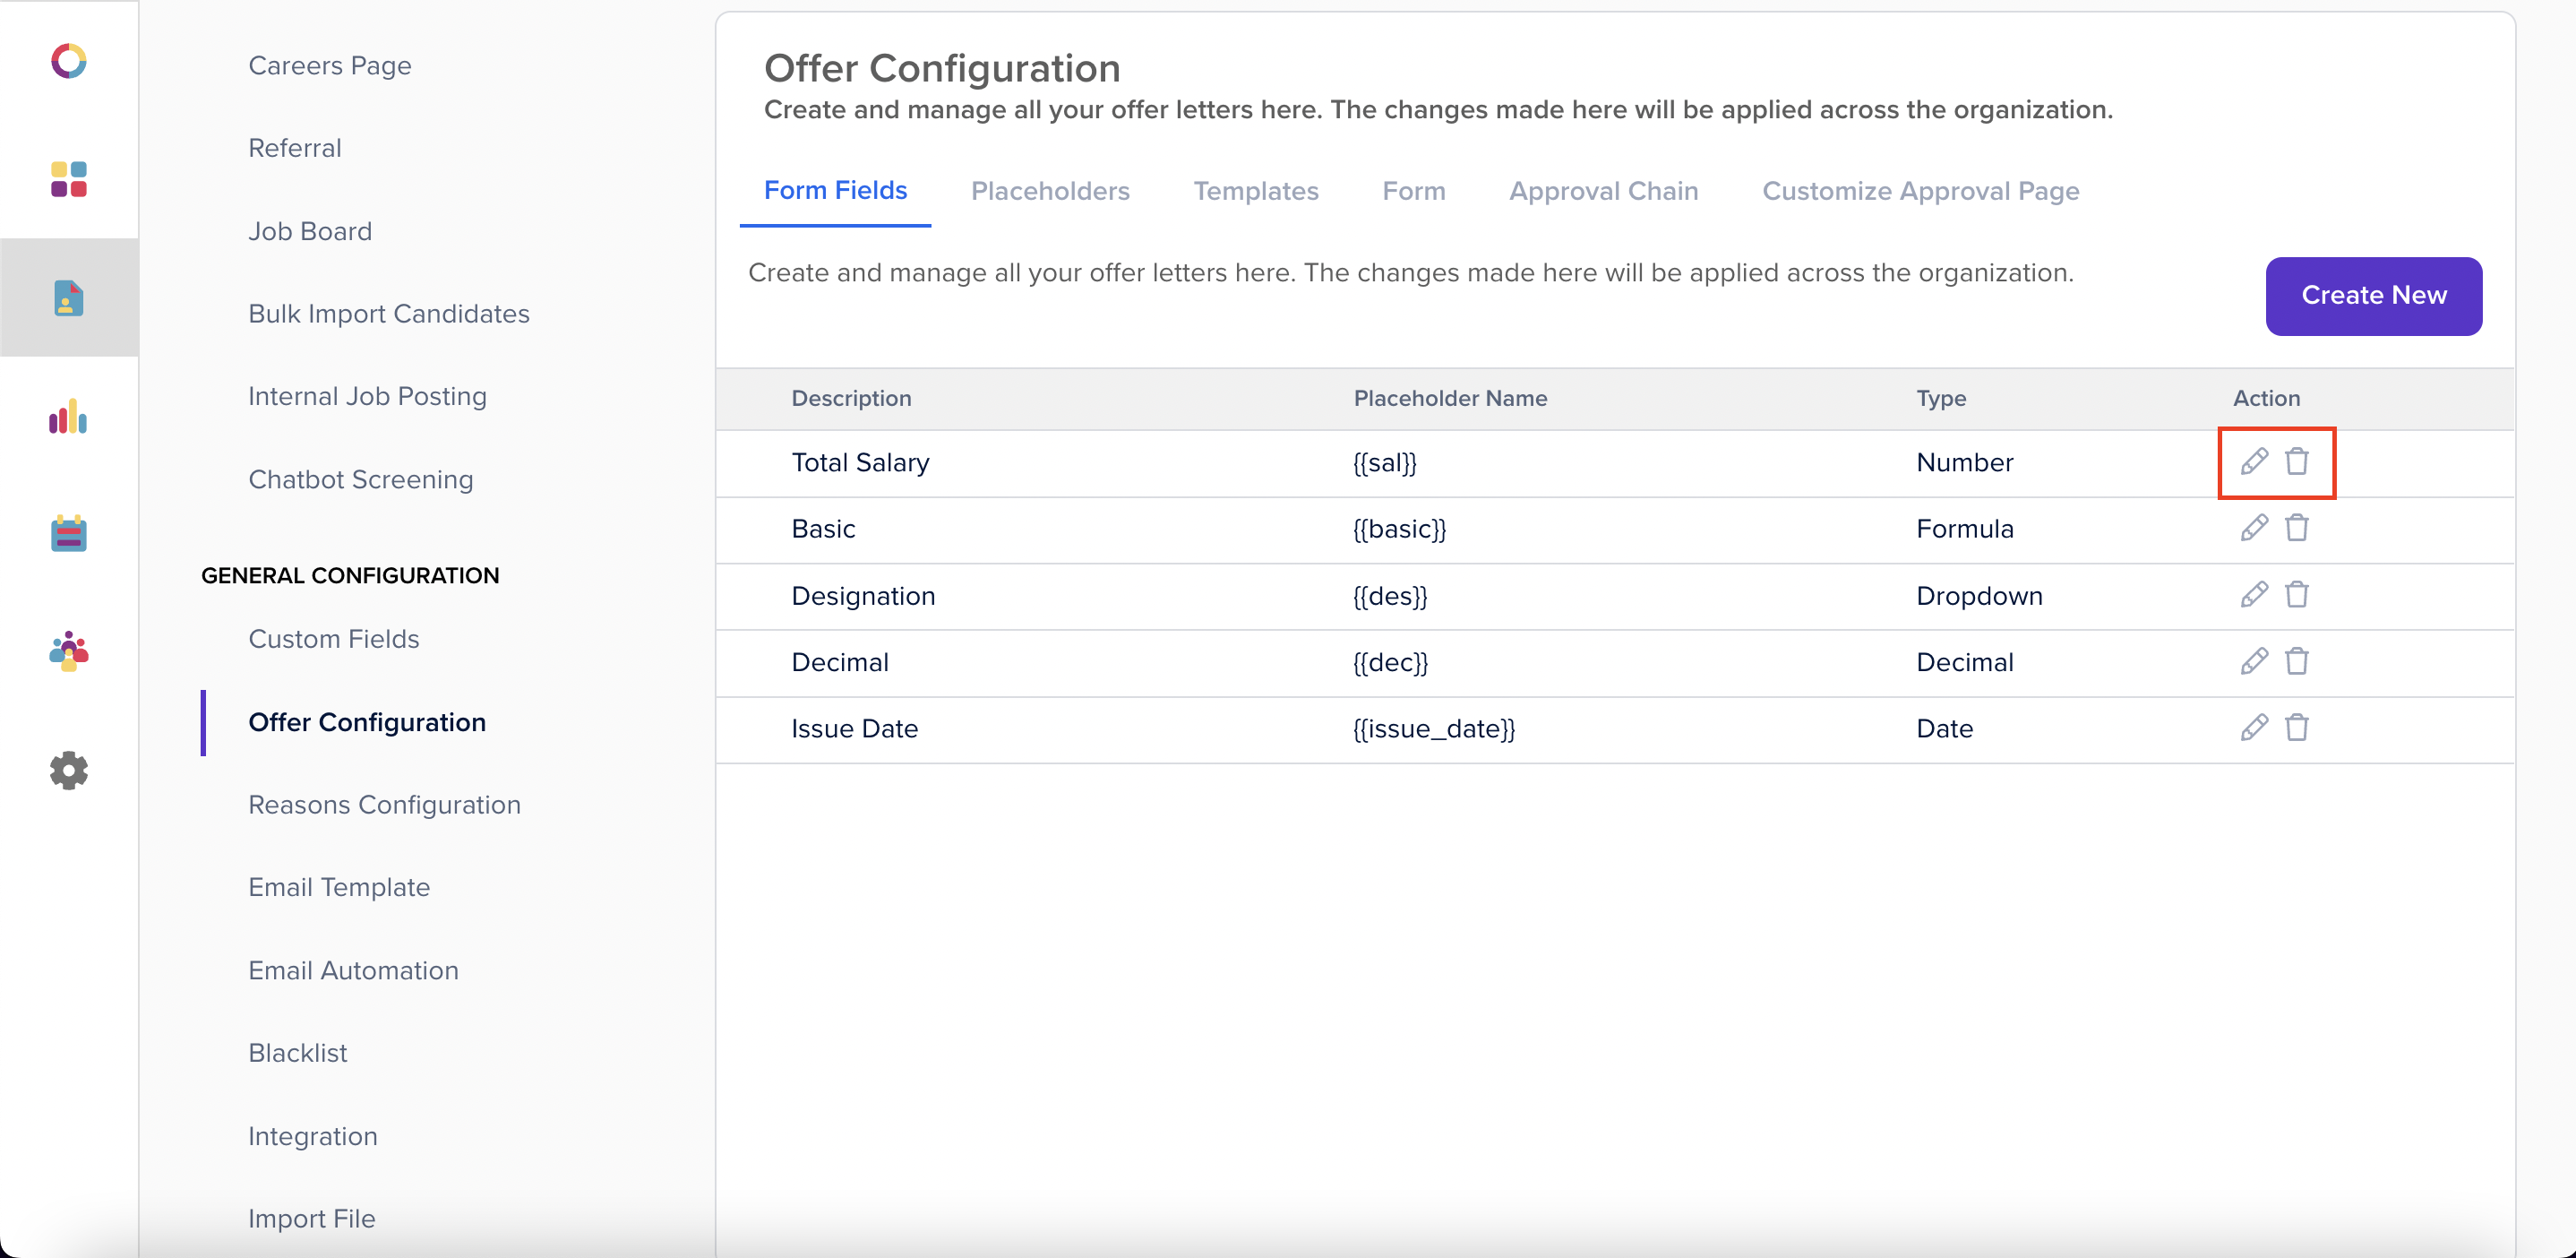Open Email Automation settings
Viewport: 2576px width, 1258px height.
click(x=353, y=970)
